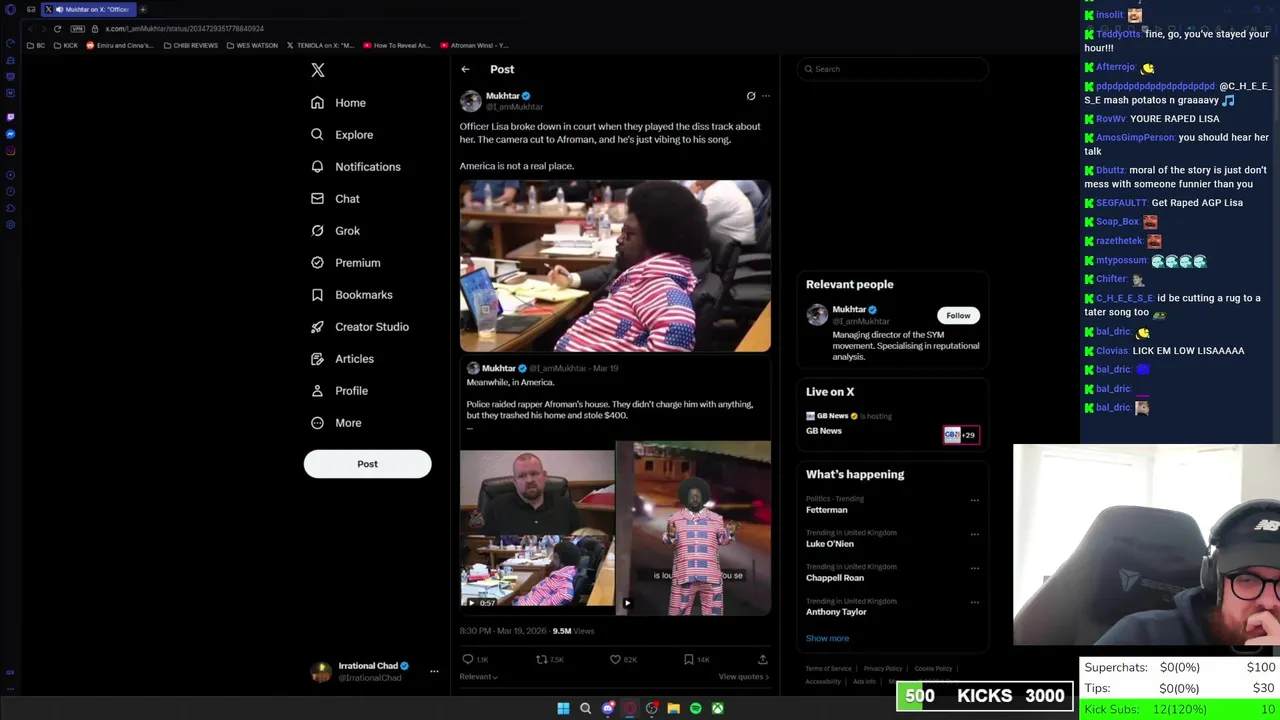Open the BC bookmarks folder

click(35, 45)
